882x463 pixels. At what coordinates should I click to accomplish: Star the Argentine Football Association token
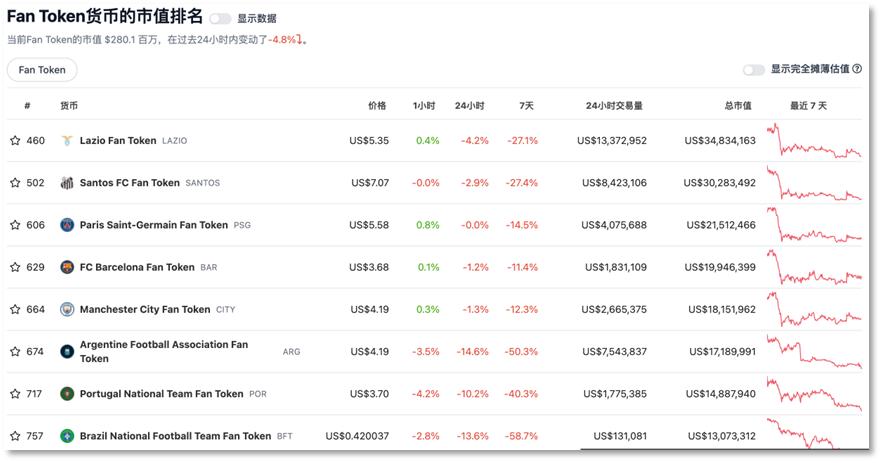[x=15, y=352]
